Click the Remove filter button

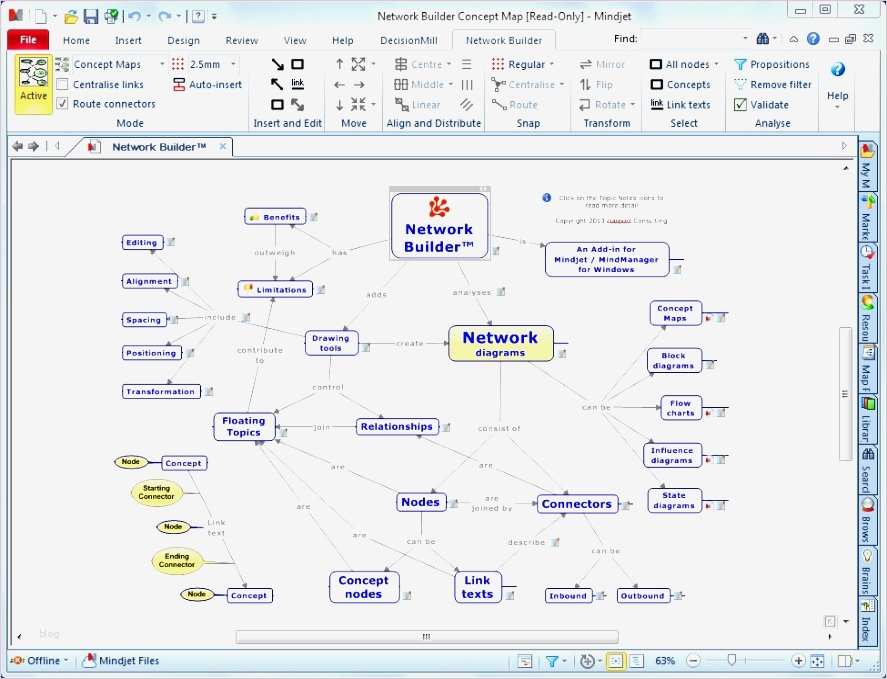coord(772,84)
